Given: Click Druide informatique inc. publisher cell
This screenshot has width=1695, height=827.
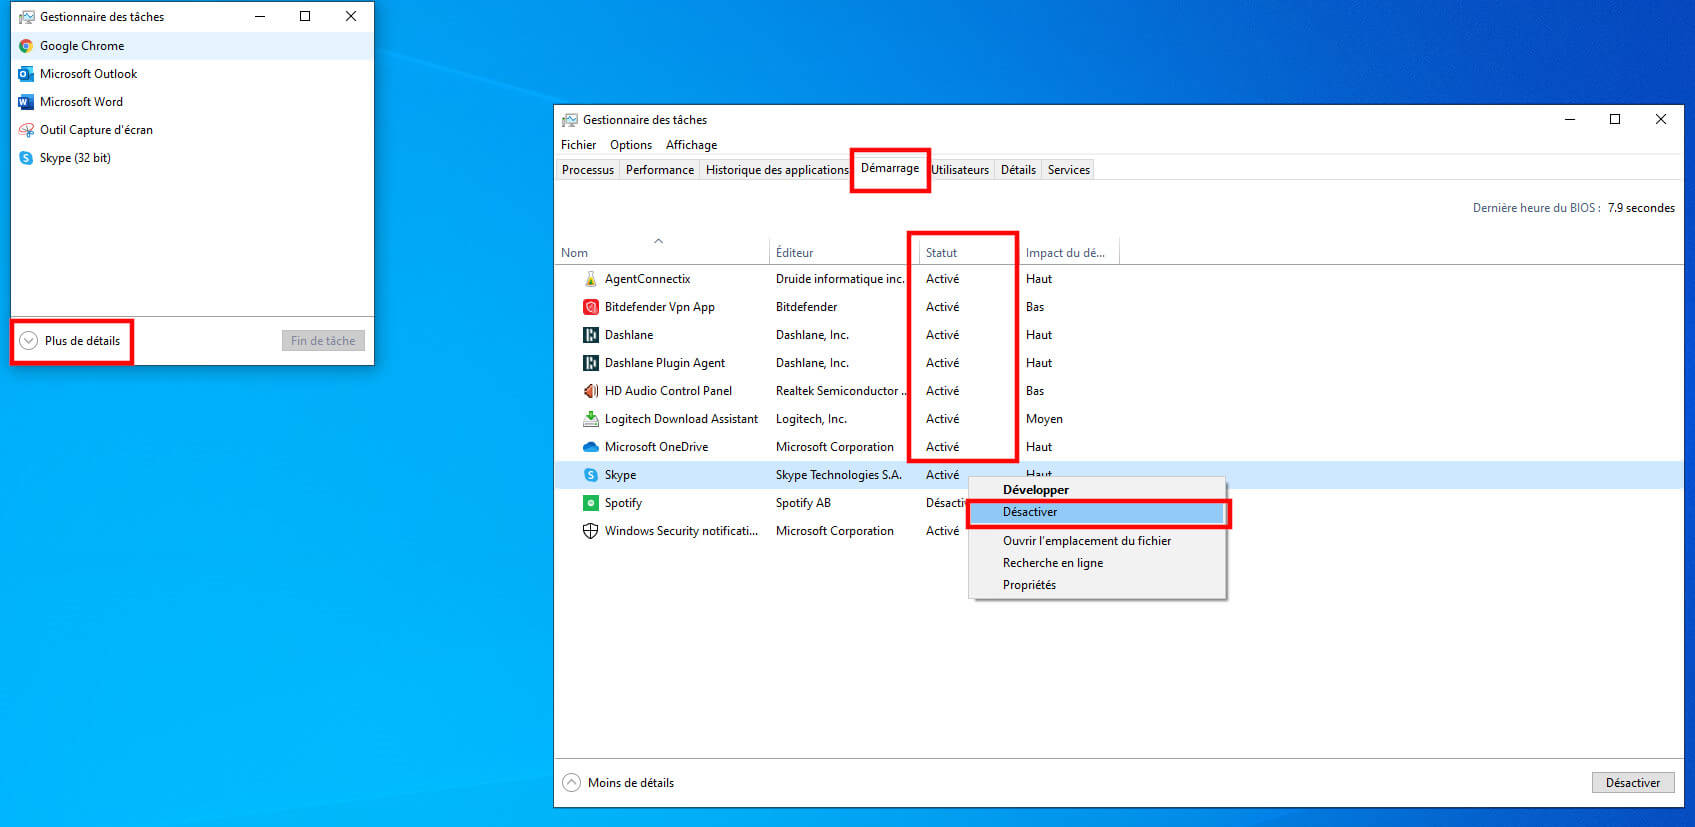Looking at the screenshot, I should tap(840, 279).
